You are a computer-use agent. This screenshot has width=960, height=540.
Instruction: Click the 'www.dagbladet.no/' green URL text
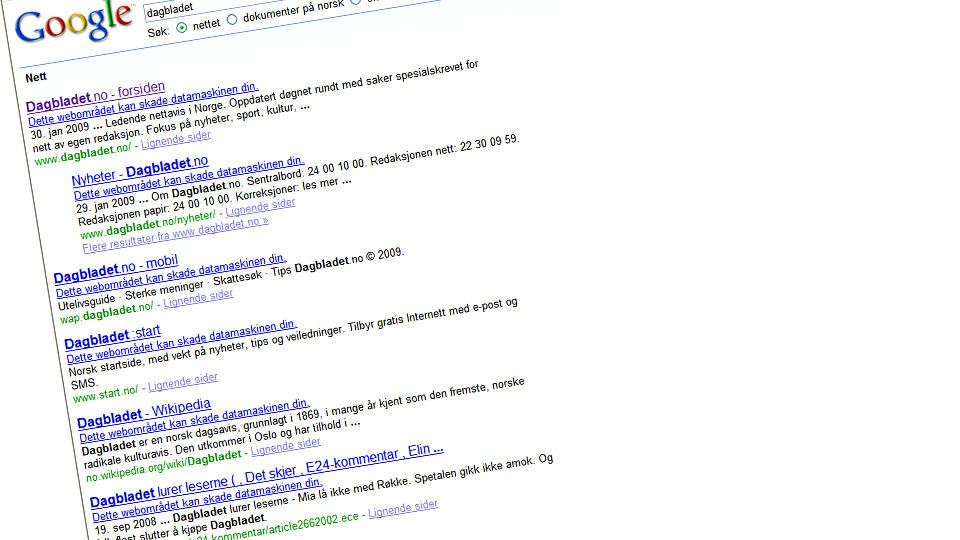83,154
